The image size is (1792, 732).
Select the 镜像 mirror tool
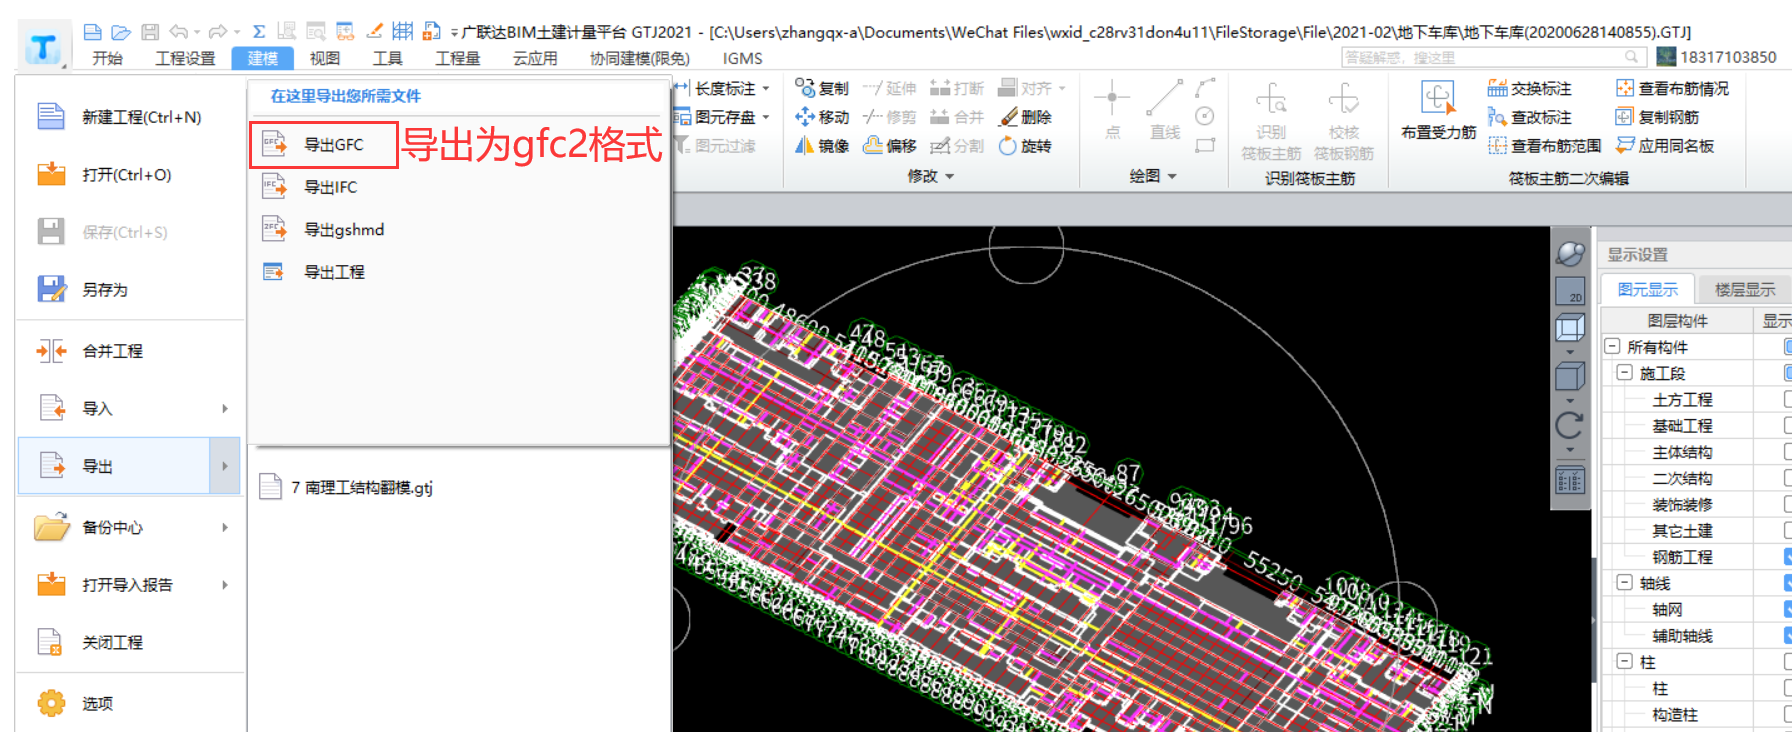[x=822, y=146]
